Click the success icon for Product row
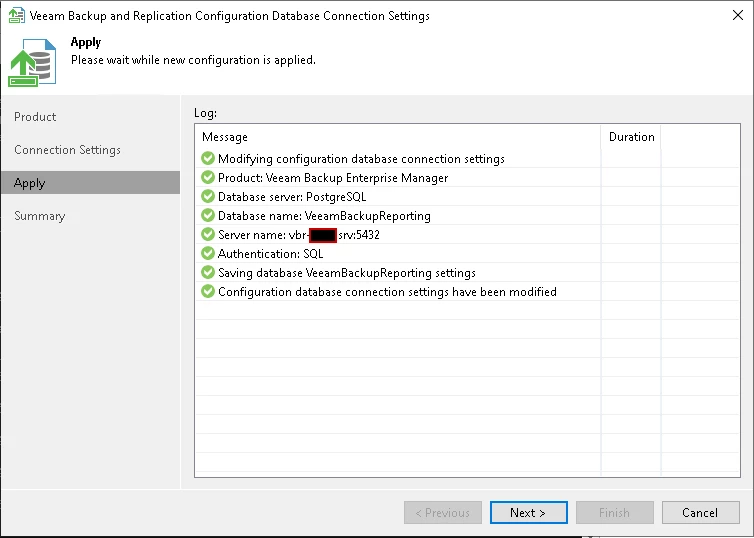 (x=208, y=178)
